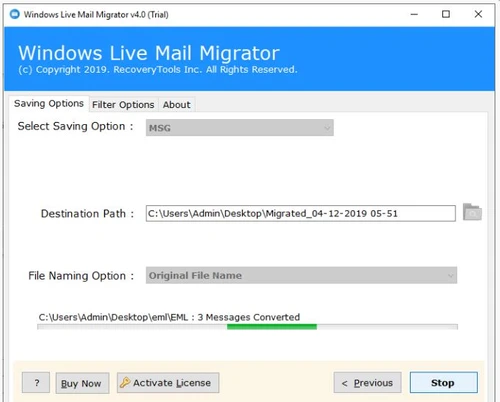Viewport: 500px width, 402px height.
Task: Click the folder browse icon beside Destination Path
Action: 472,212
